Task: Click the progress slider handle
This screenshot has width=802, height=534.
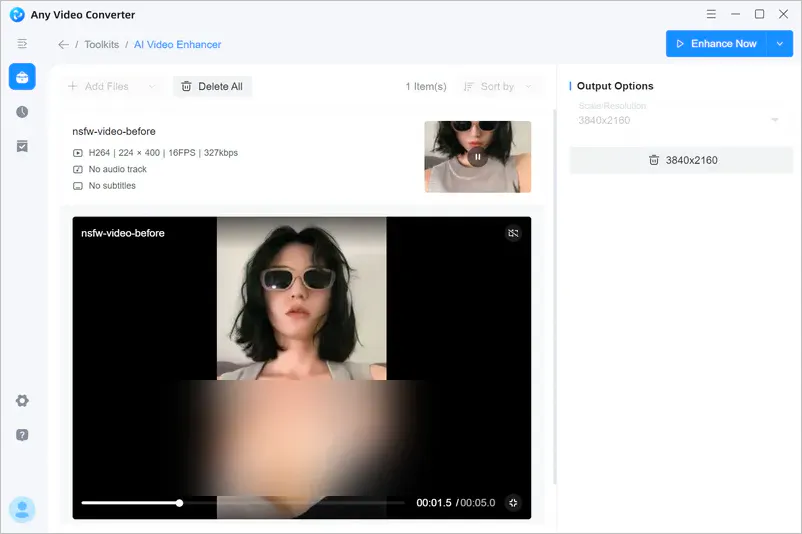Action: pos(180,503)
